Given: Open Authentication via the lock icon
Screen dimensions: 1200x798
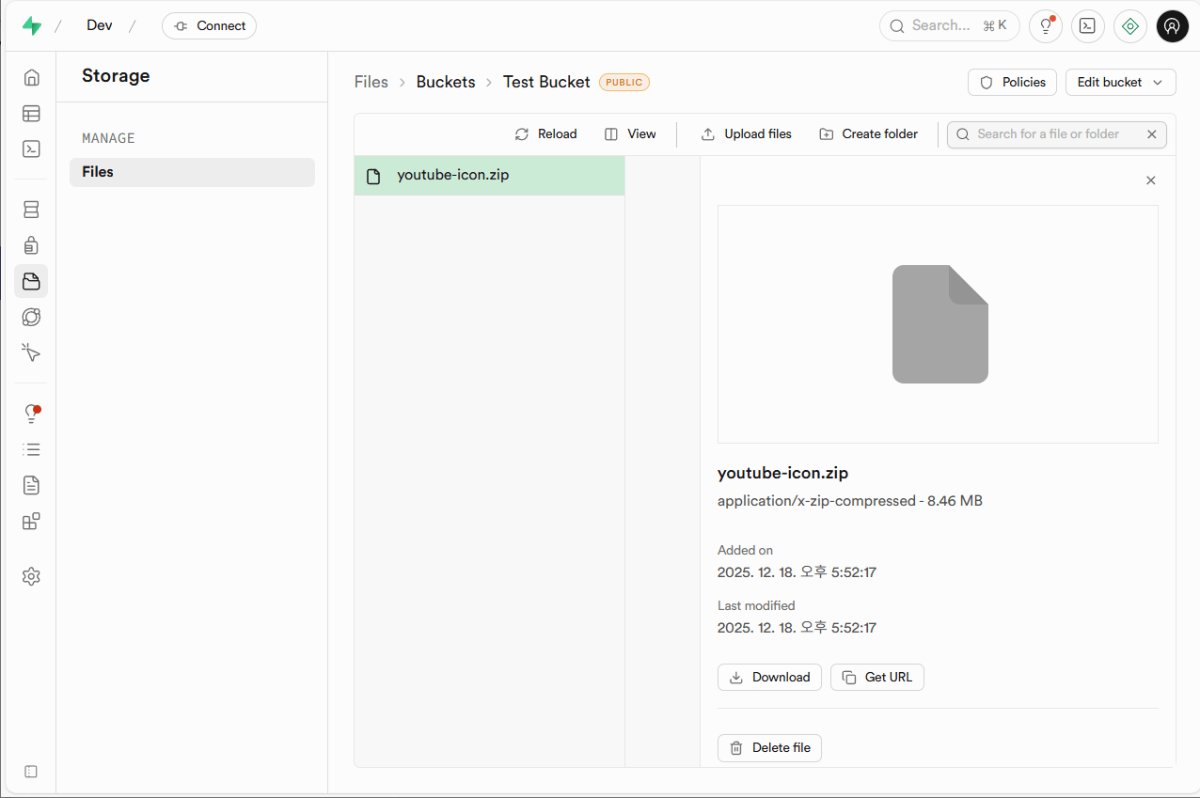Looking at the screenshot, I should click(x=31, y=245).
